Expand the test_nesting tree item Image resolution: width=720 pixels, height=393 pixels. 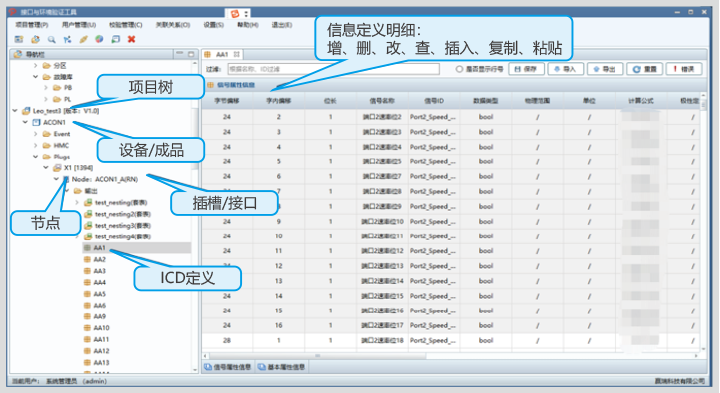point(77,202)
